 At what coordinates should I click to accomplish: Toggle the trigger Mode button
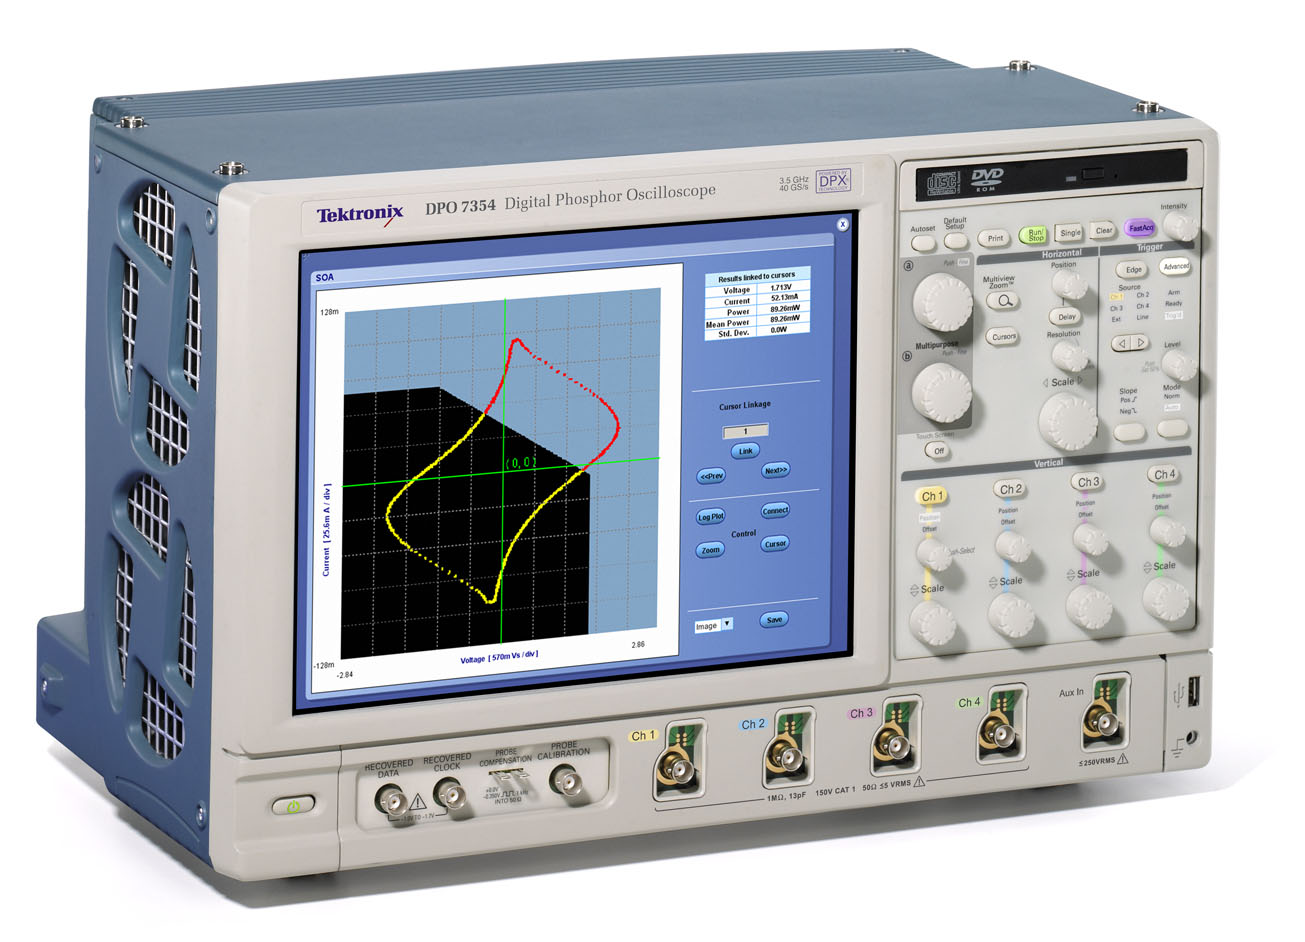(1173, 428)
